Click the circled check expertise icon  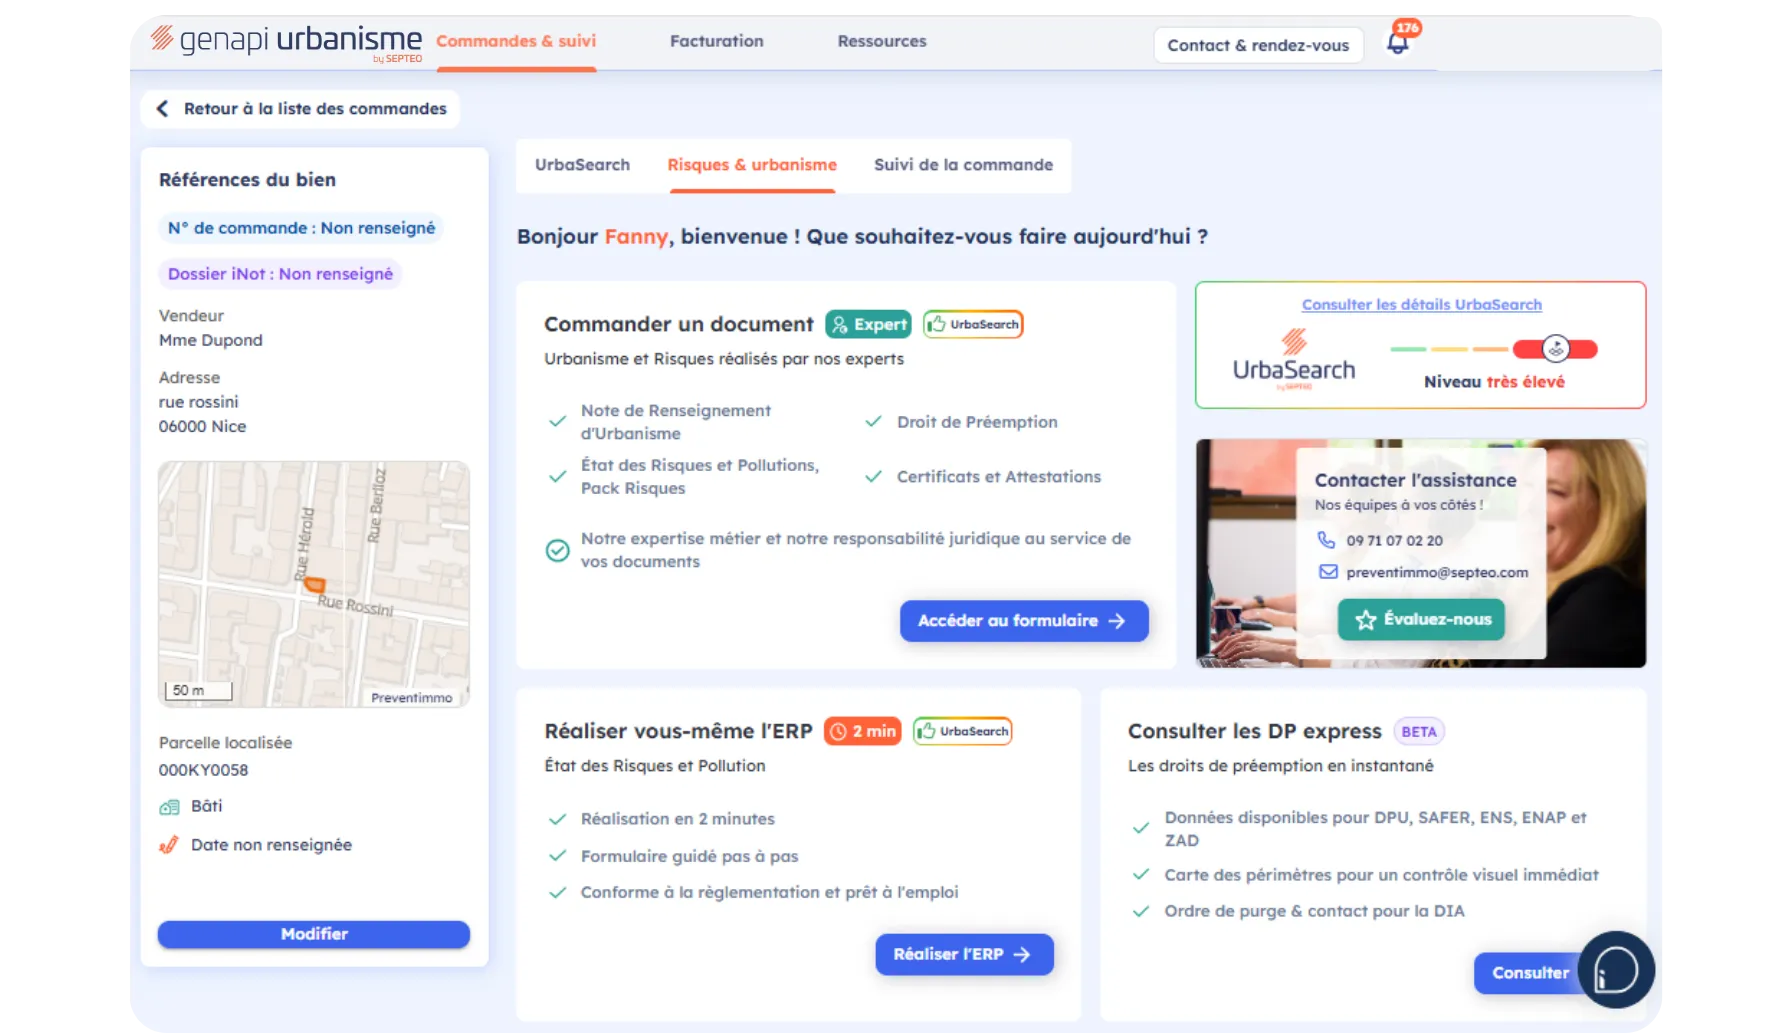click(x=557, y=550)
